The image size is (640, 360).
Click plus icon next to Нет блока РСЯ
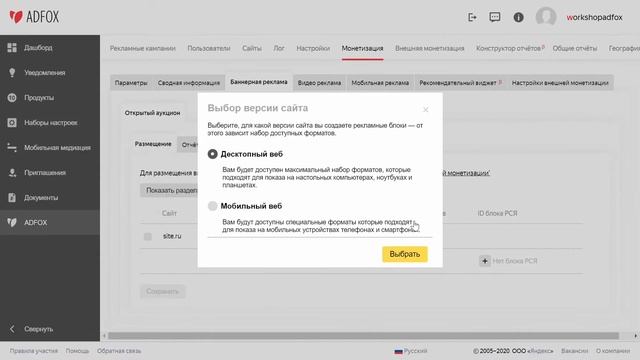(x=484, y=260)
